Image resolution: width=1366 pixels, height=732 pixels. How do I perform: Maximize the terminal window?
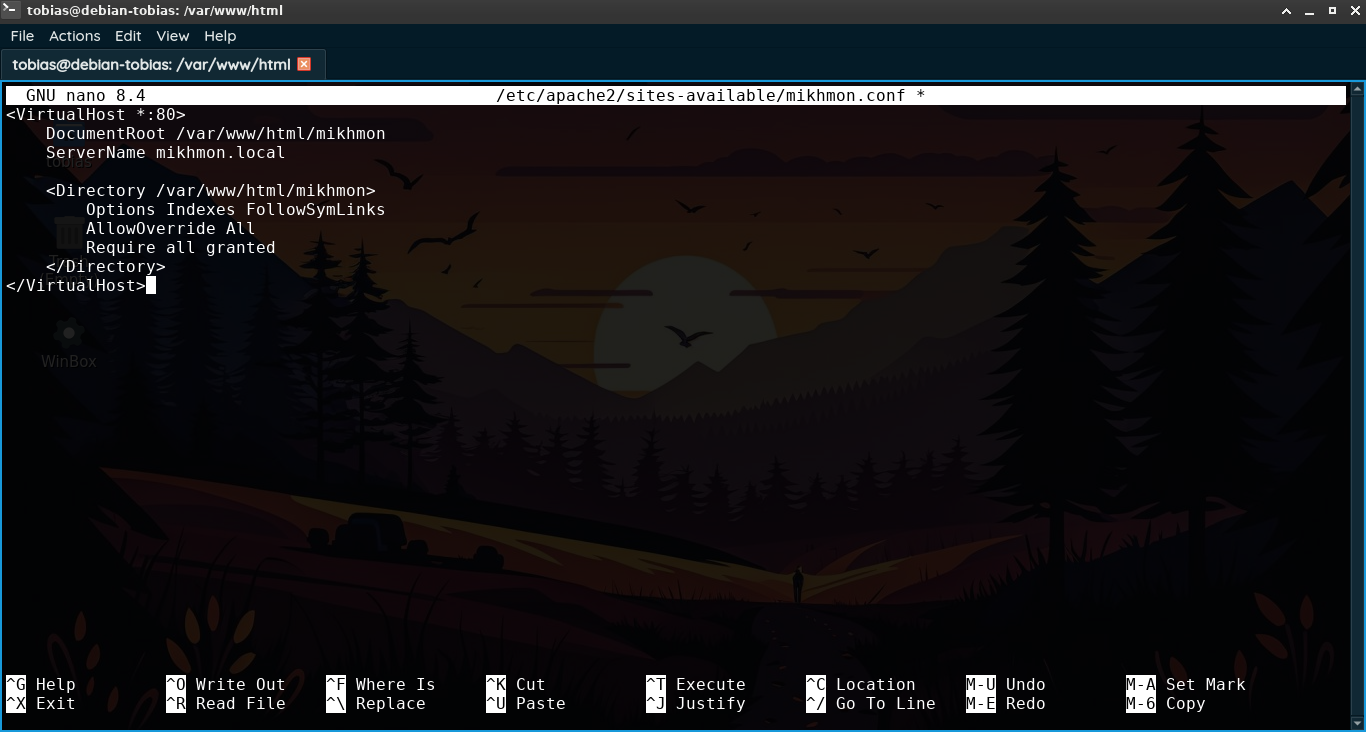[1332, 10]
